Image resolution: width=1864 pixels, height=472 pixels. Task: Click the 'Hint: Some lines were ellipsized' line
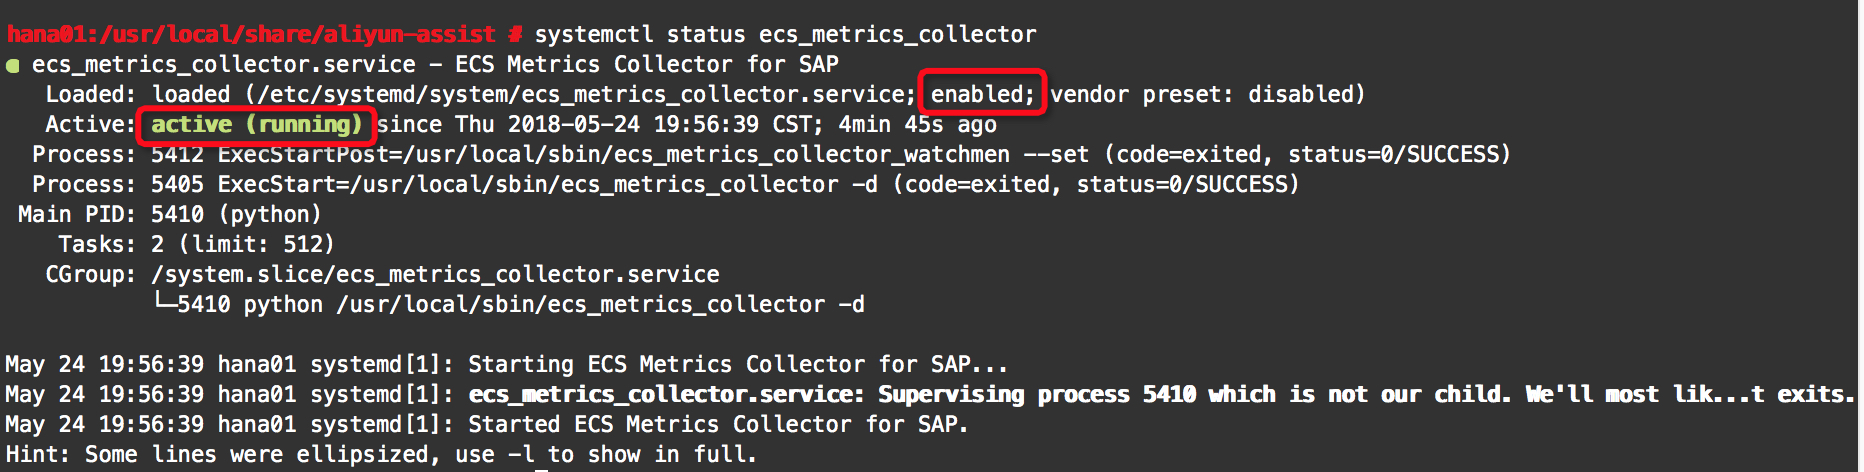point(381,454)
